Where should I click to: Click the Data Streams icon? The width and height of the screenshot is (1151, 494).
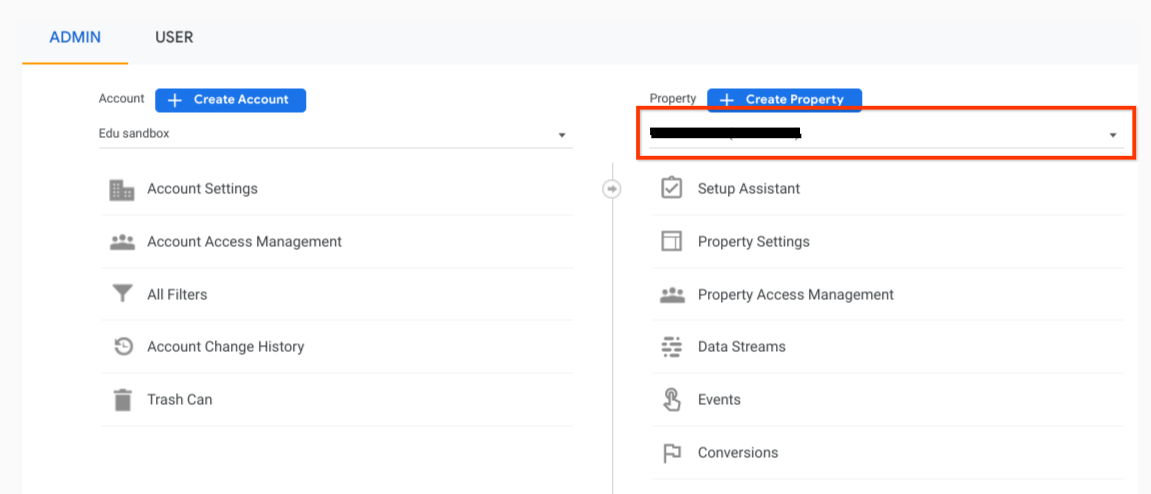672,347
